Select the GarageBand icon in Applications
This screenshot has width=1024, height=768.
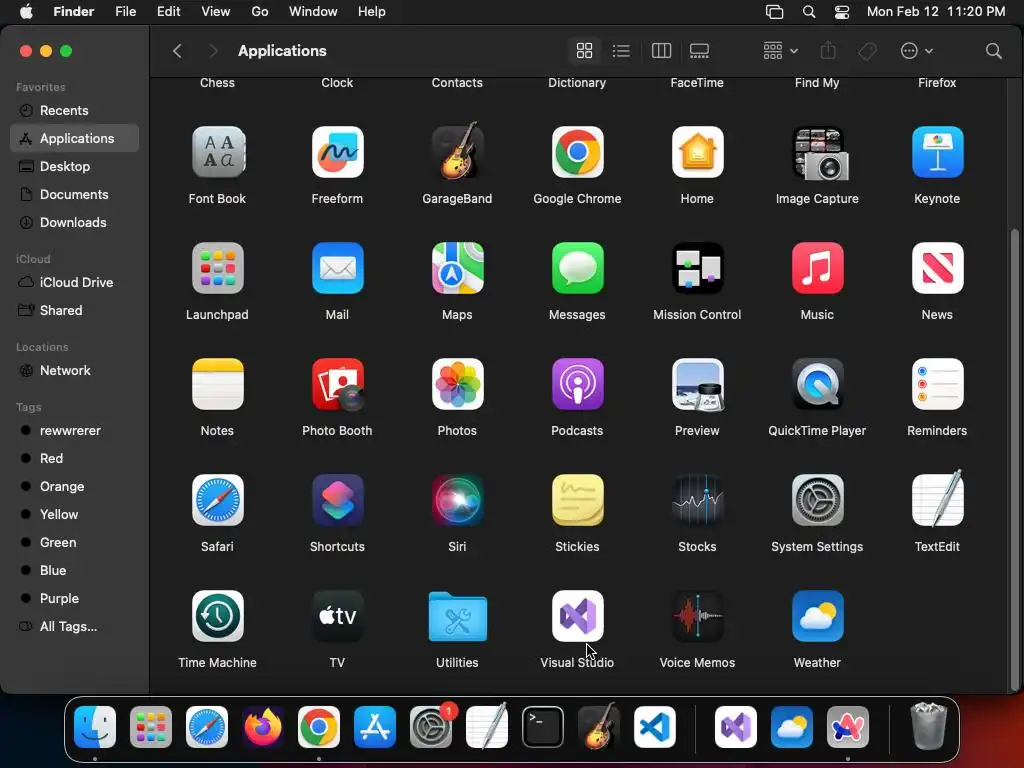click(x=457, y=151)
